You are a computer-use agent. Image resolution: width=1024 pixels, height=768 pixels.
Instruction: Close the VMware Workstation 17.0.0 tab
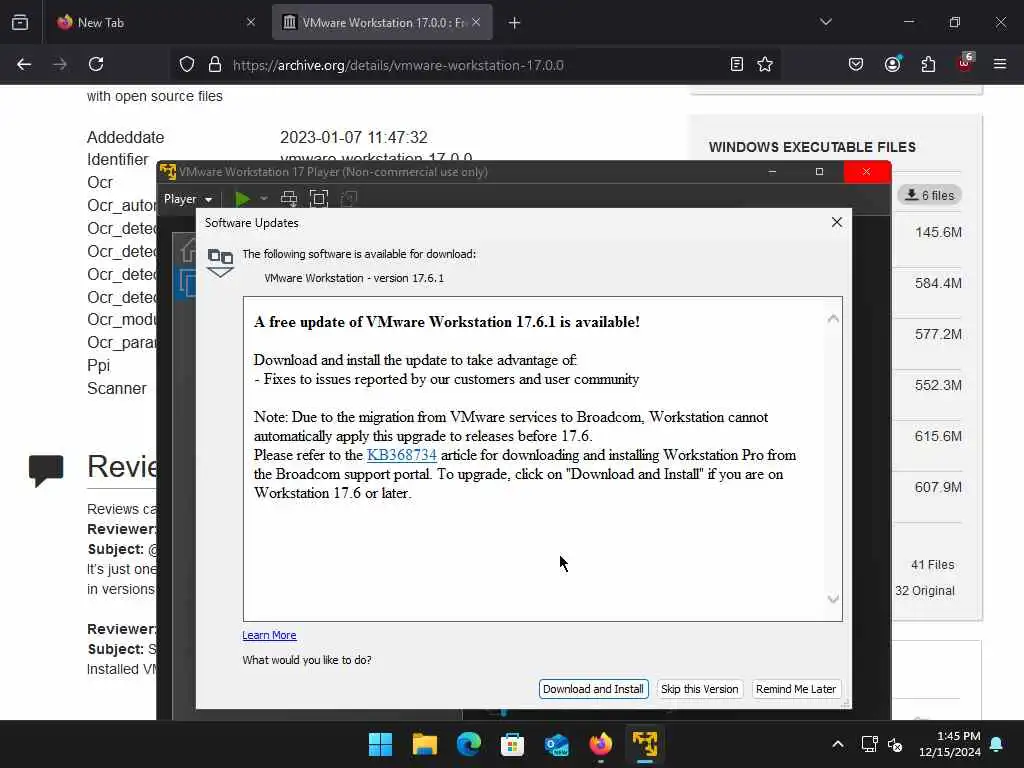point(476,22)
